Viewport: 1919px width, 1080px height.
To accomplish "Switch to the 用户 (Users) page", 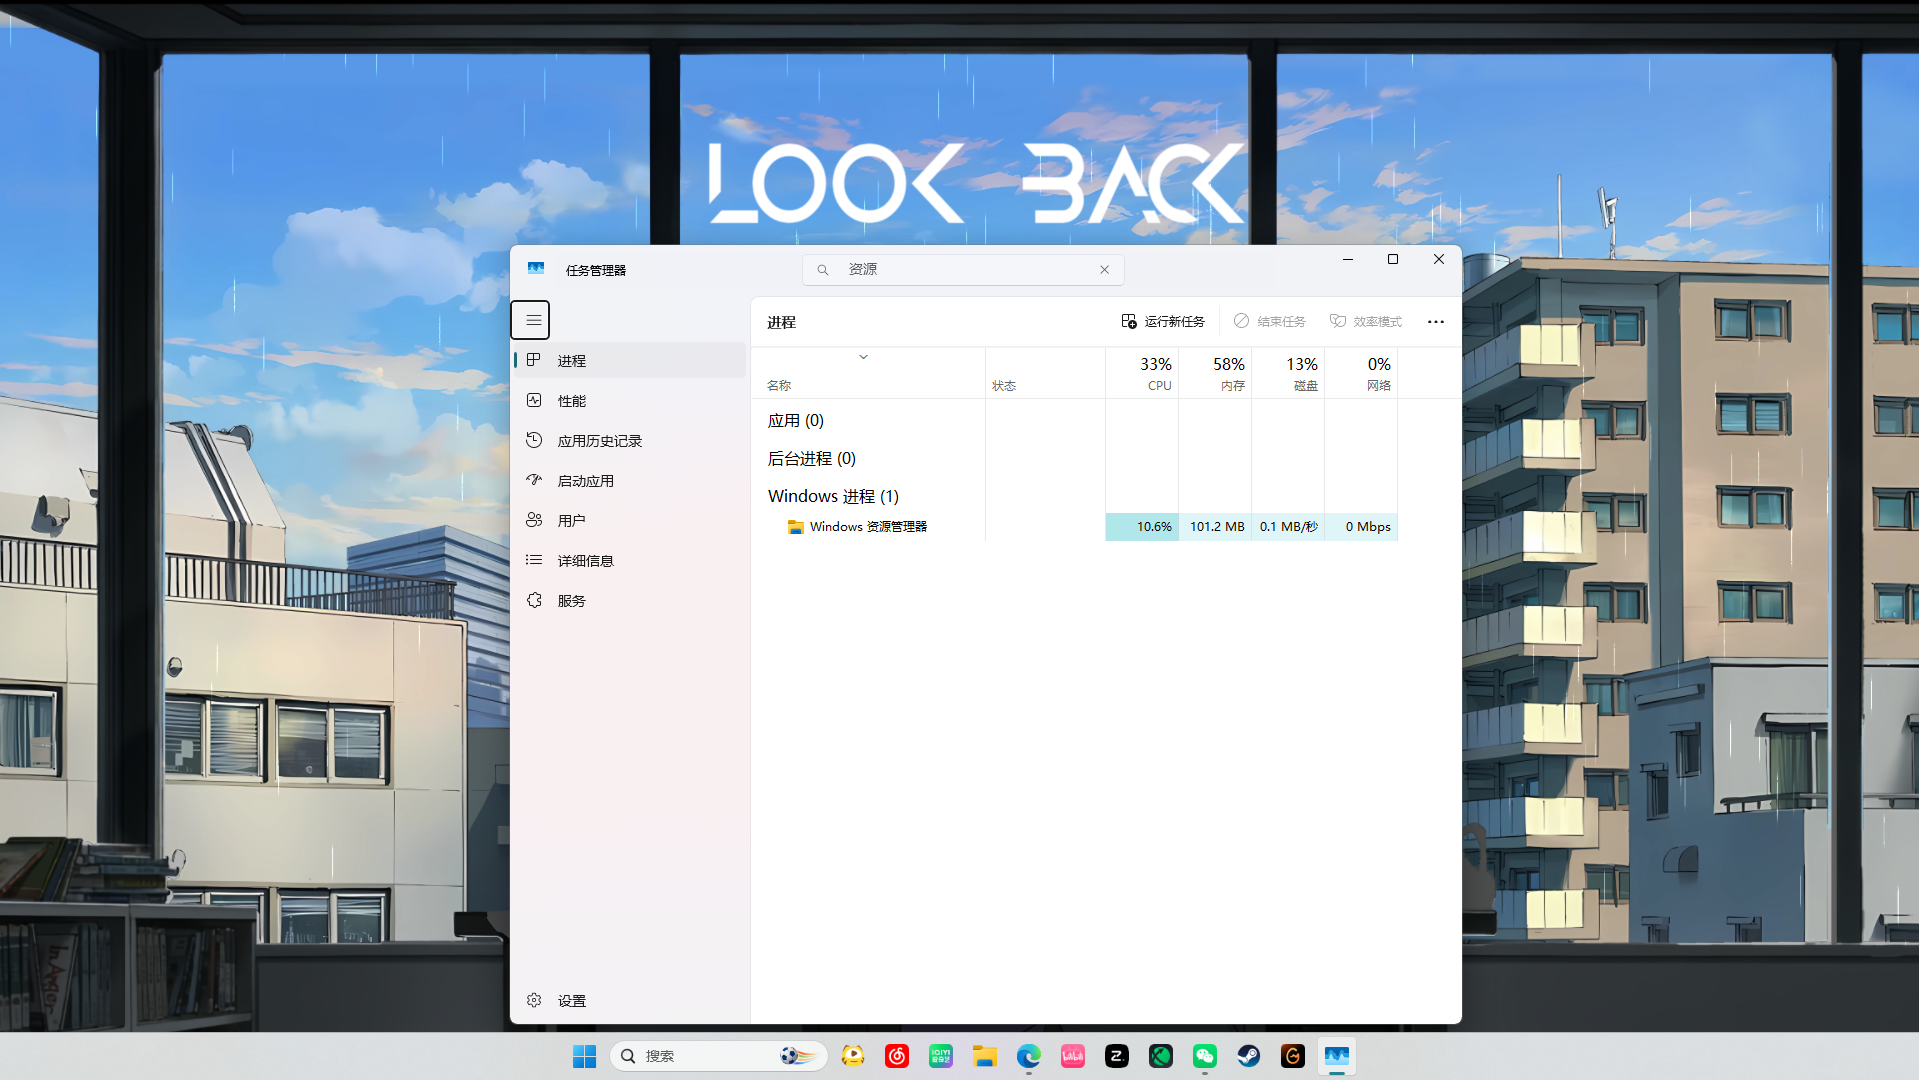I will click(x=629, y=520).
